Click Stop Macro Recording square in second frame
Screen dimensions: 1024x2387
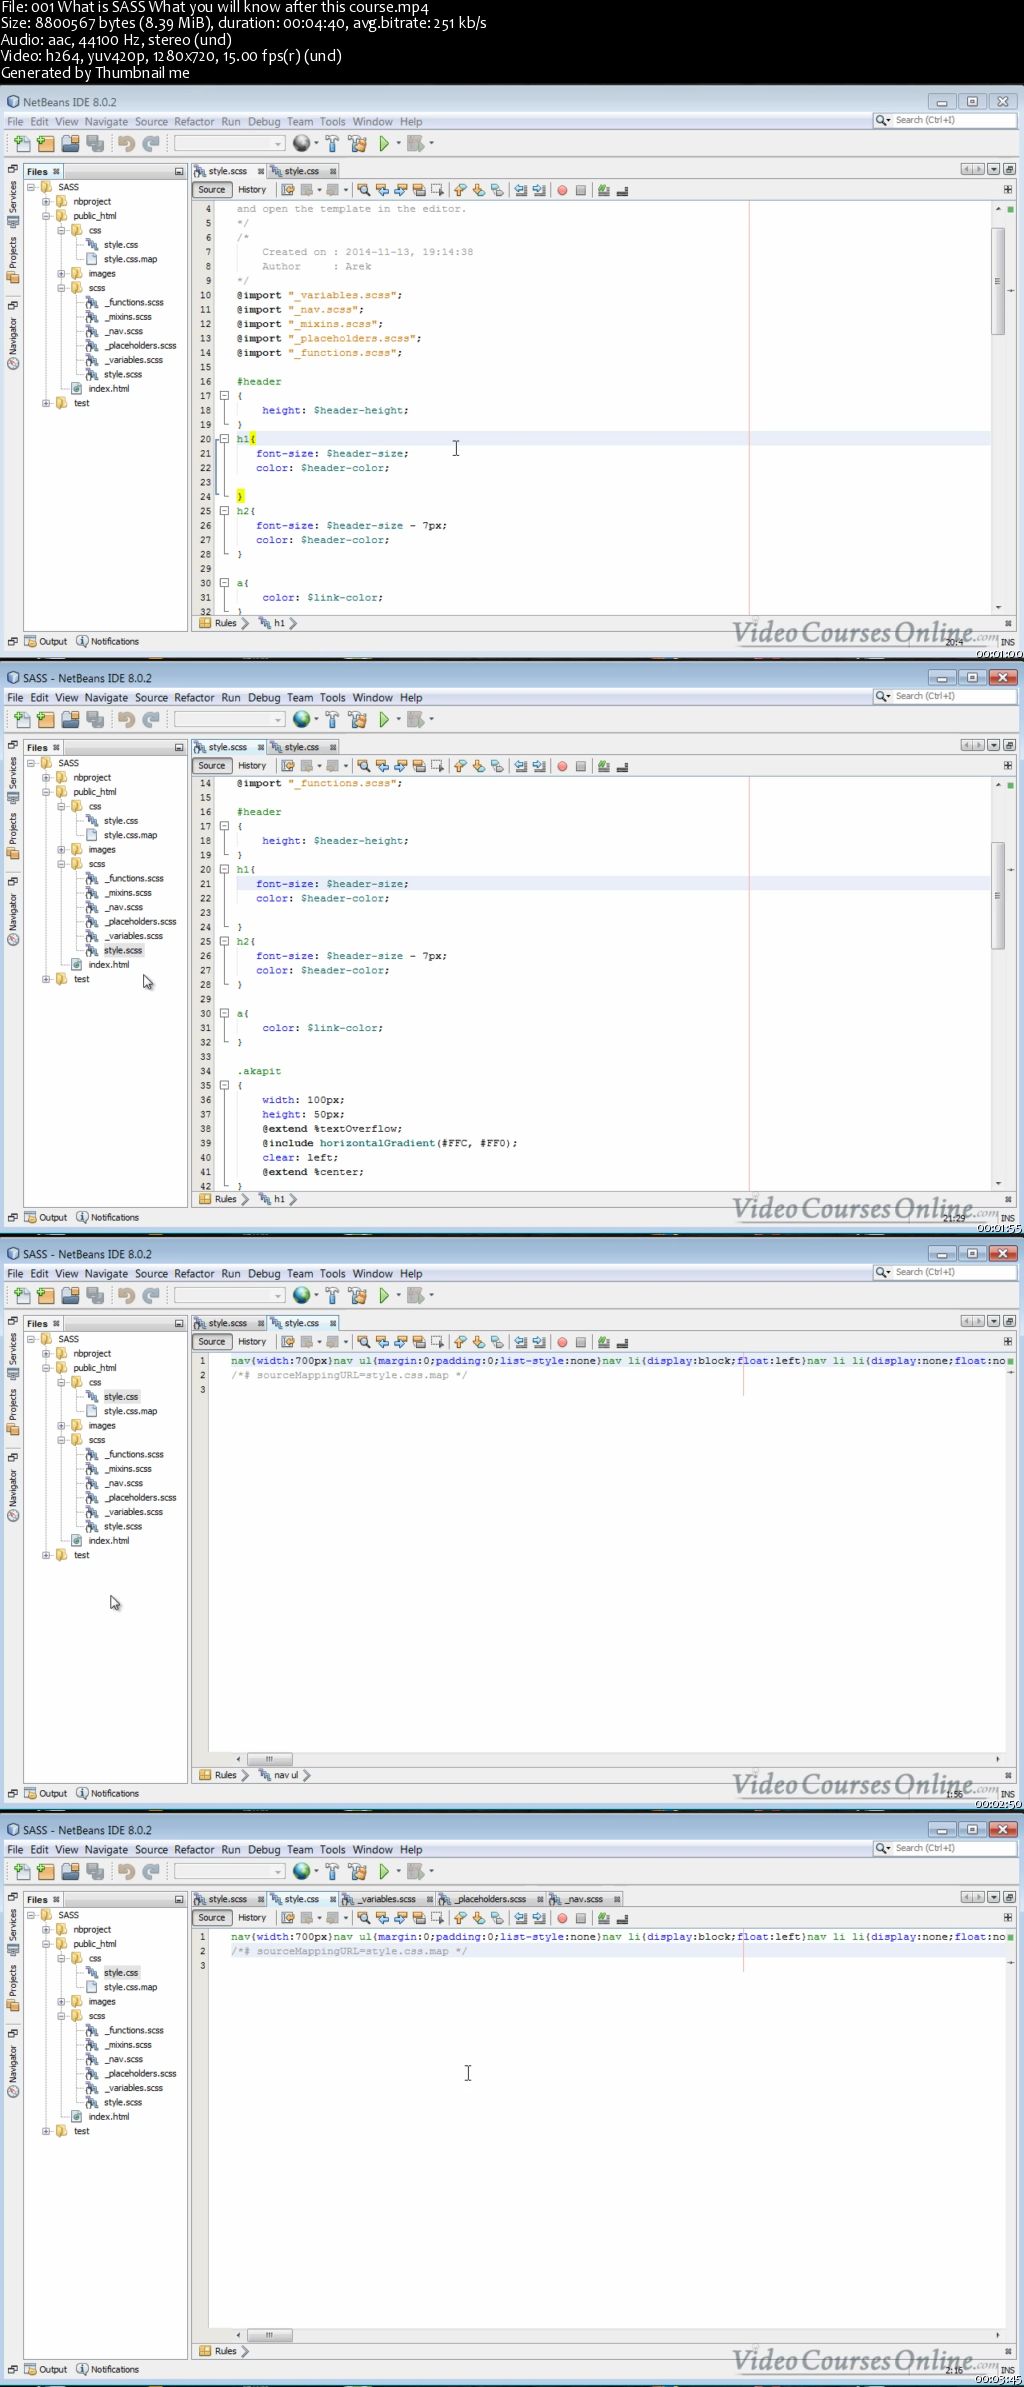point(581,766)
